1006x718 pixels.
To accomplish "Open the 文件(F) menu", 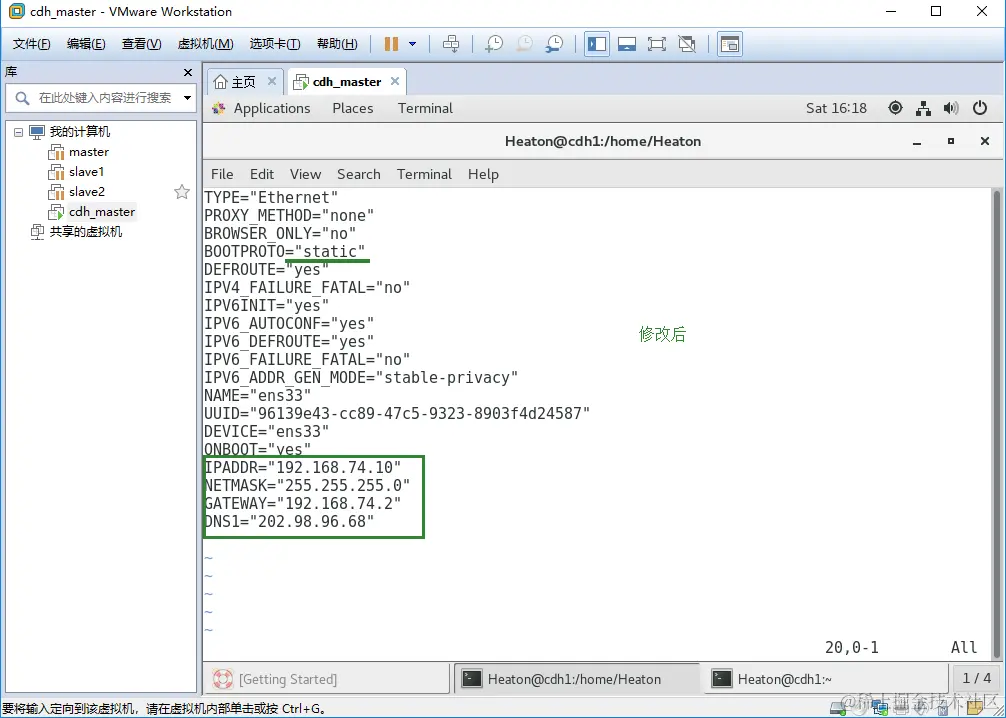I will click(x=31, y=44).
